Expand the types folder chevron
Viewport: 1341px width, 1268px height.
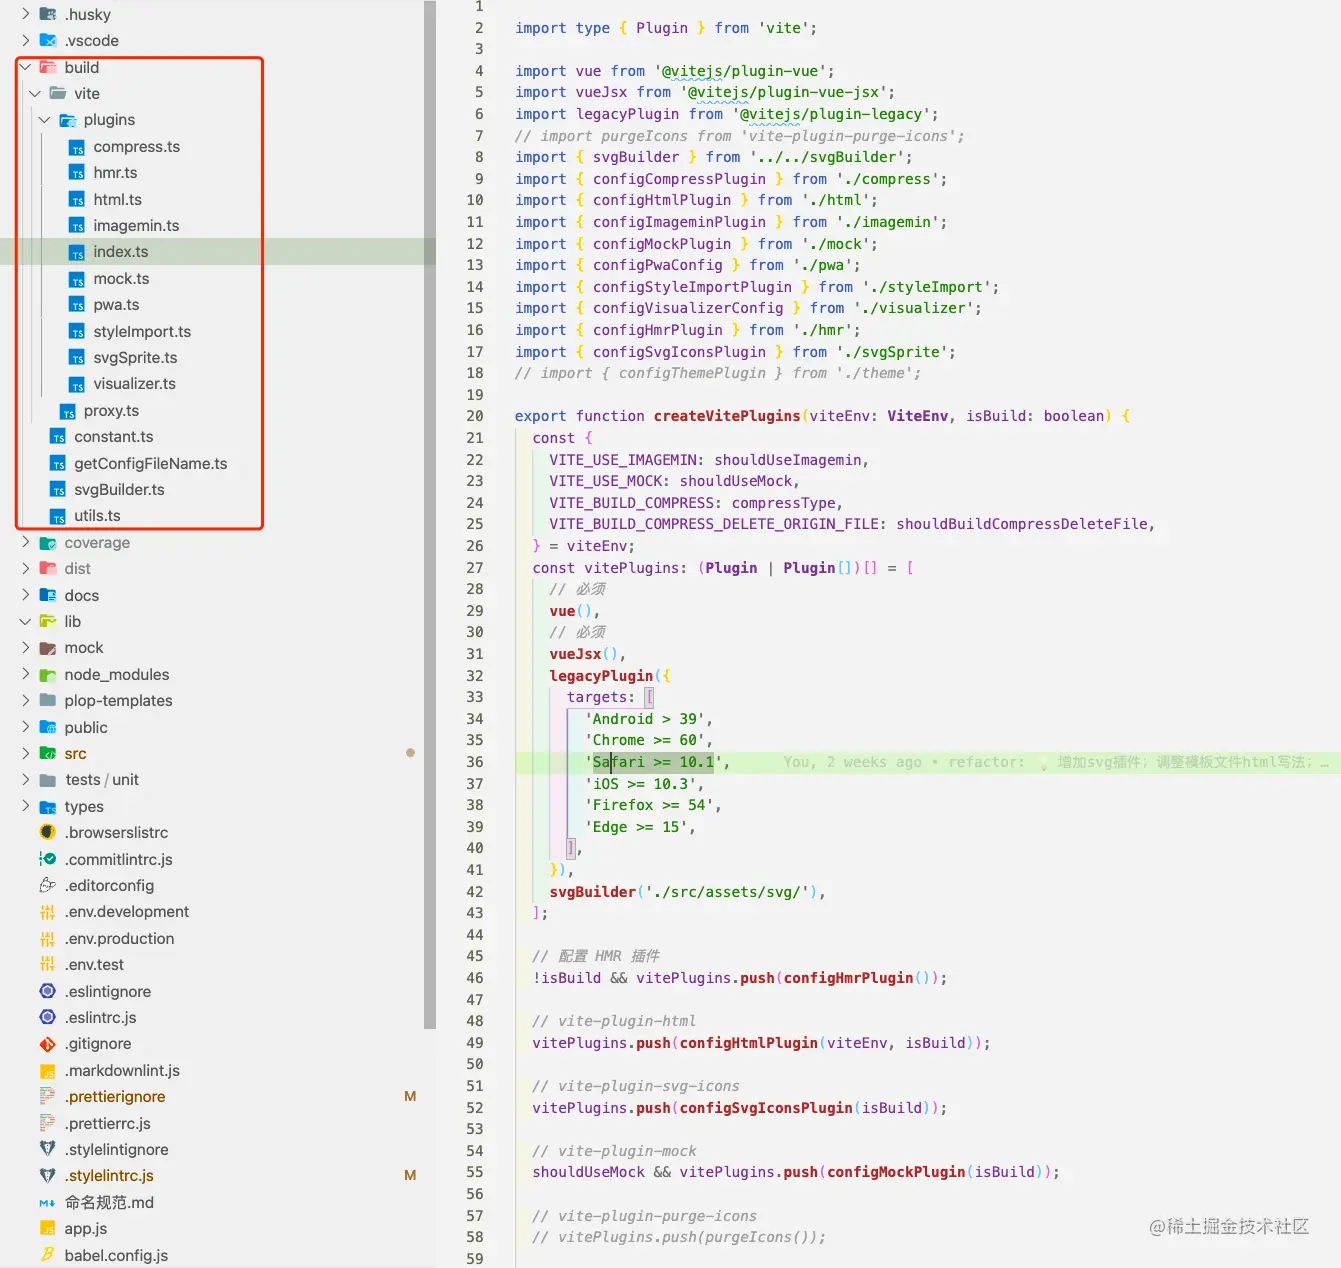[x=25, y=806]
